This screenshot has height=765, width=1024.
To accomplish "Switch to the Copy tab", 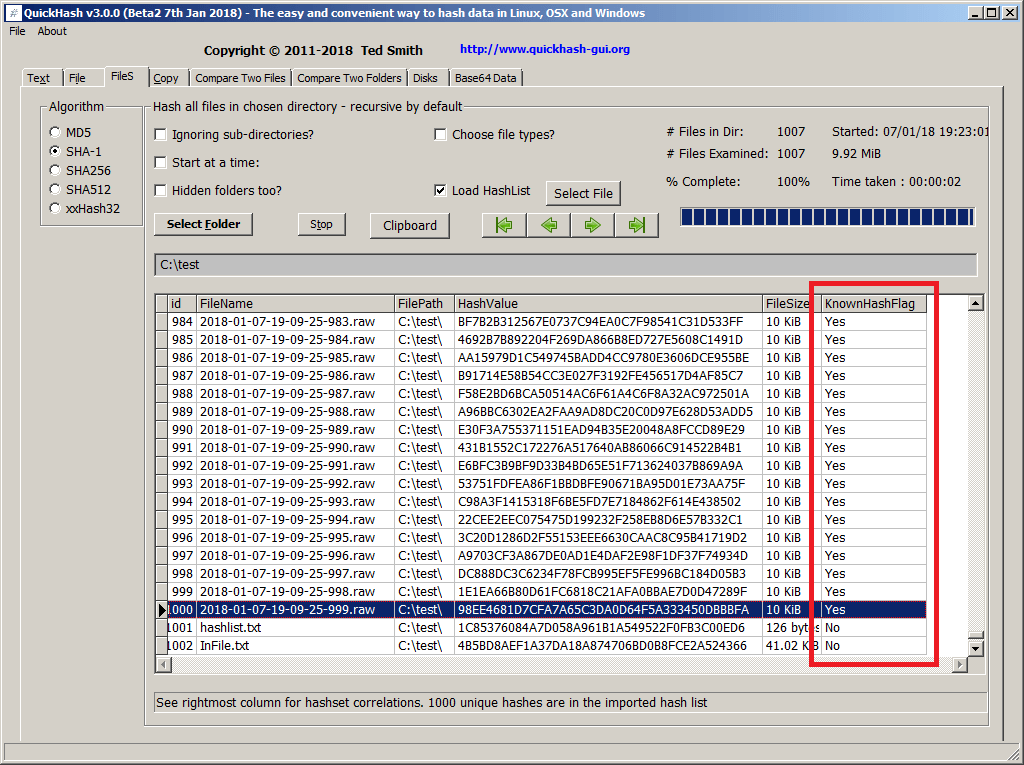I will point(166,78).
